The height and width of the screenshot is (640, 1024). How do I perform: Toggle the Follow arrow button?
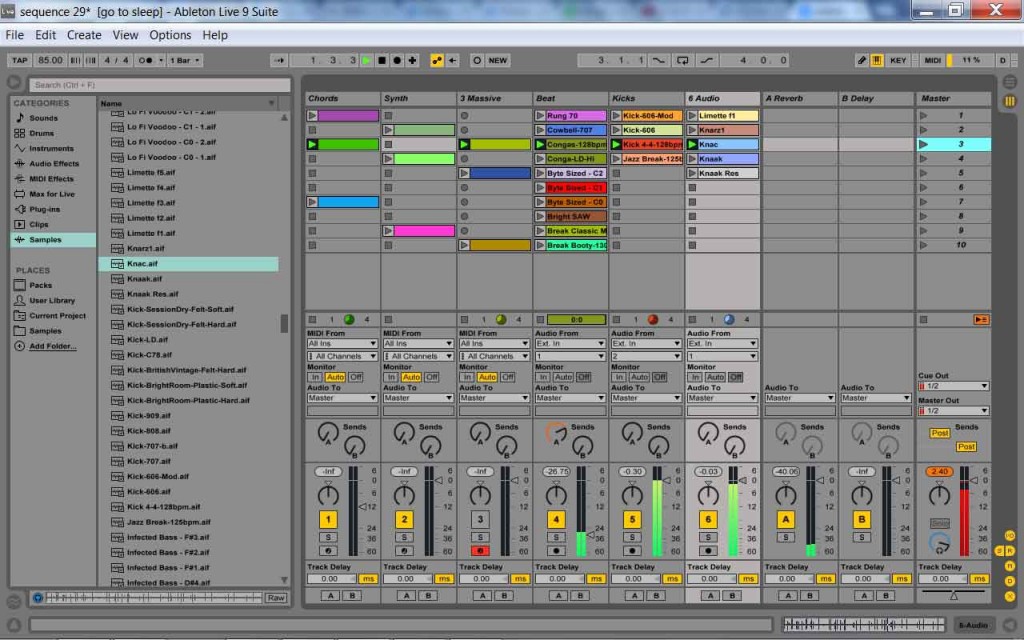(x=280, y=60)
